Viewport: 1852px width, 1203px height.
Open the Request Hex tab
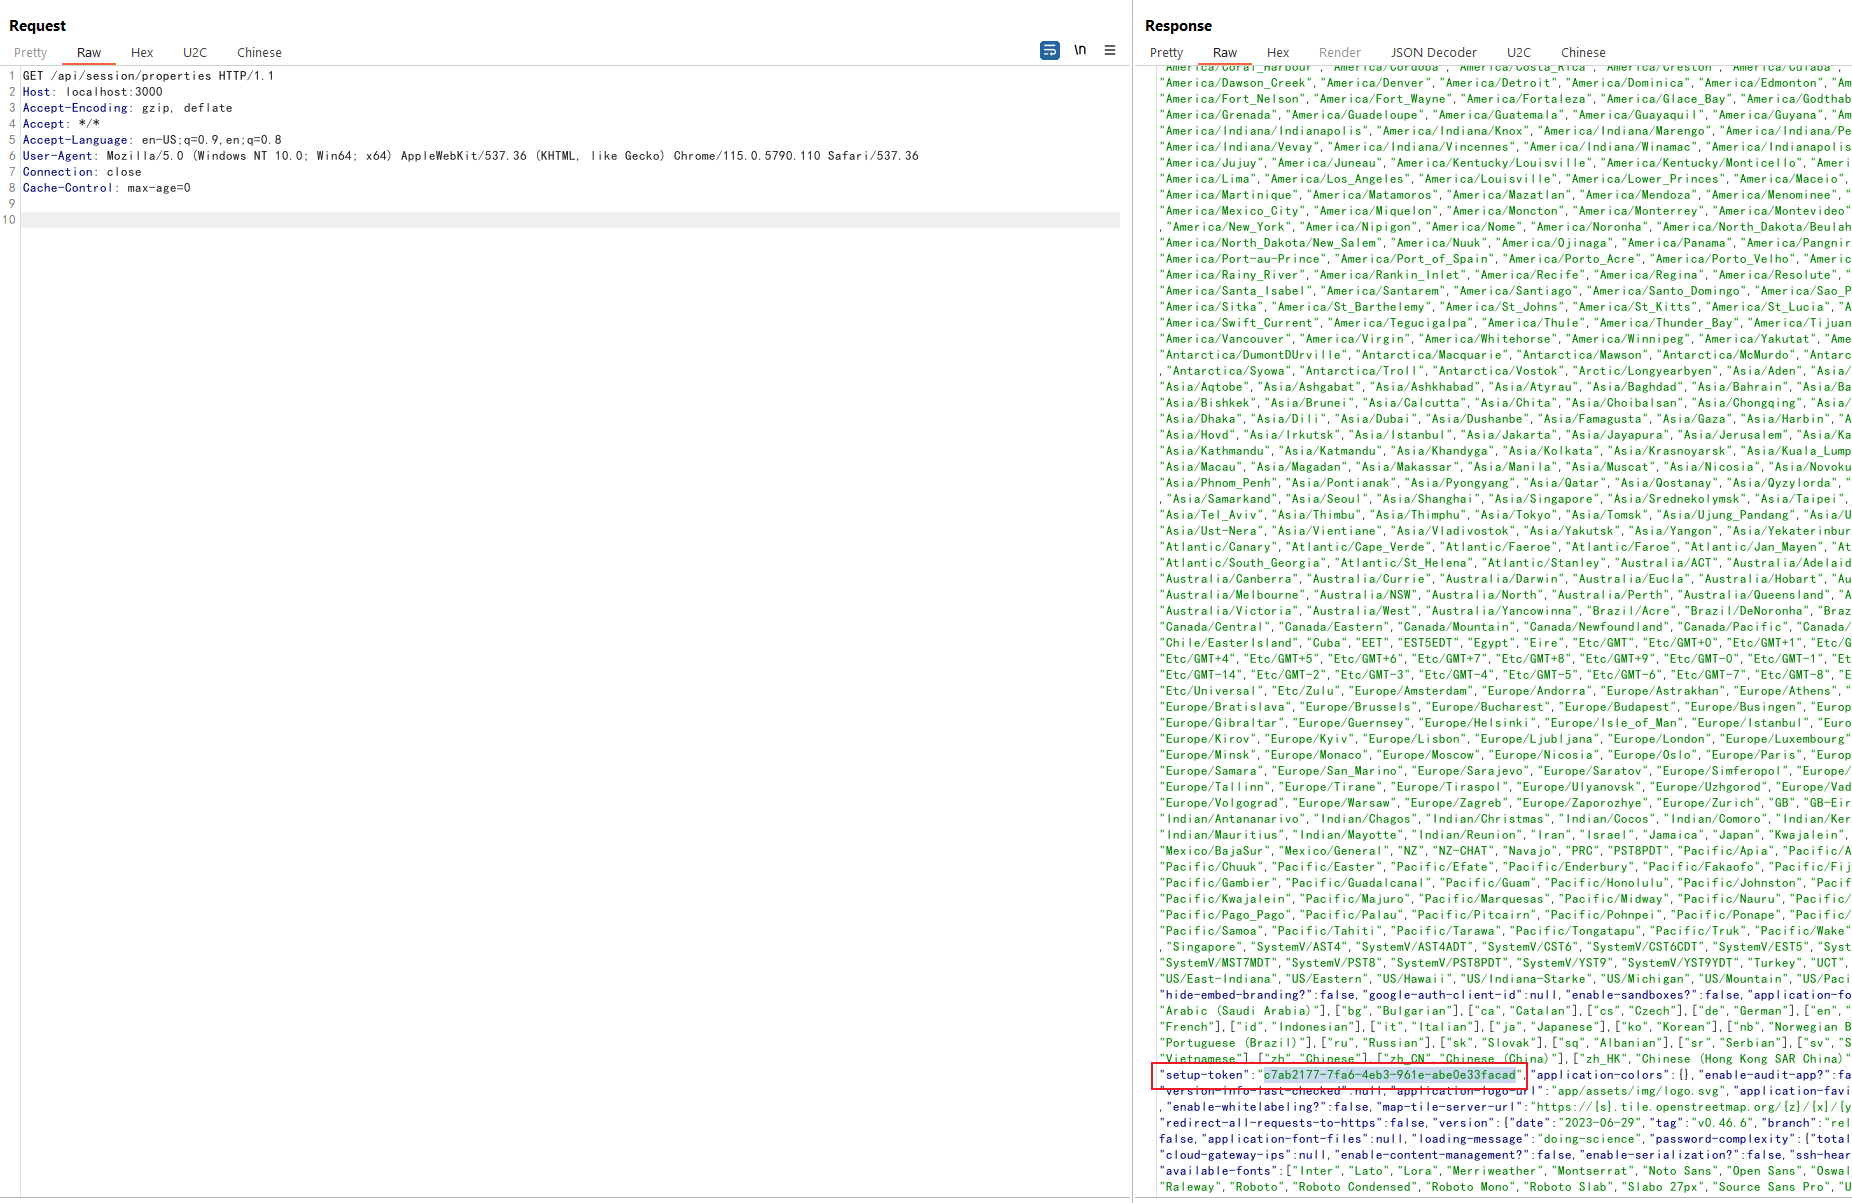142,53
